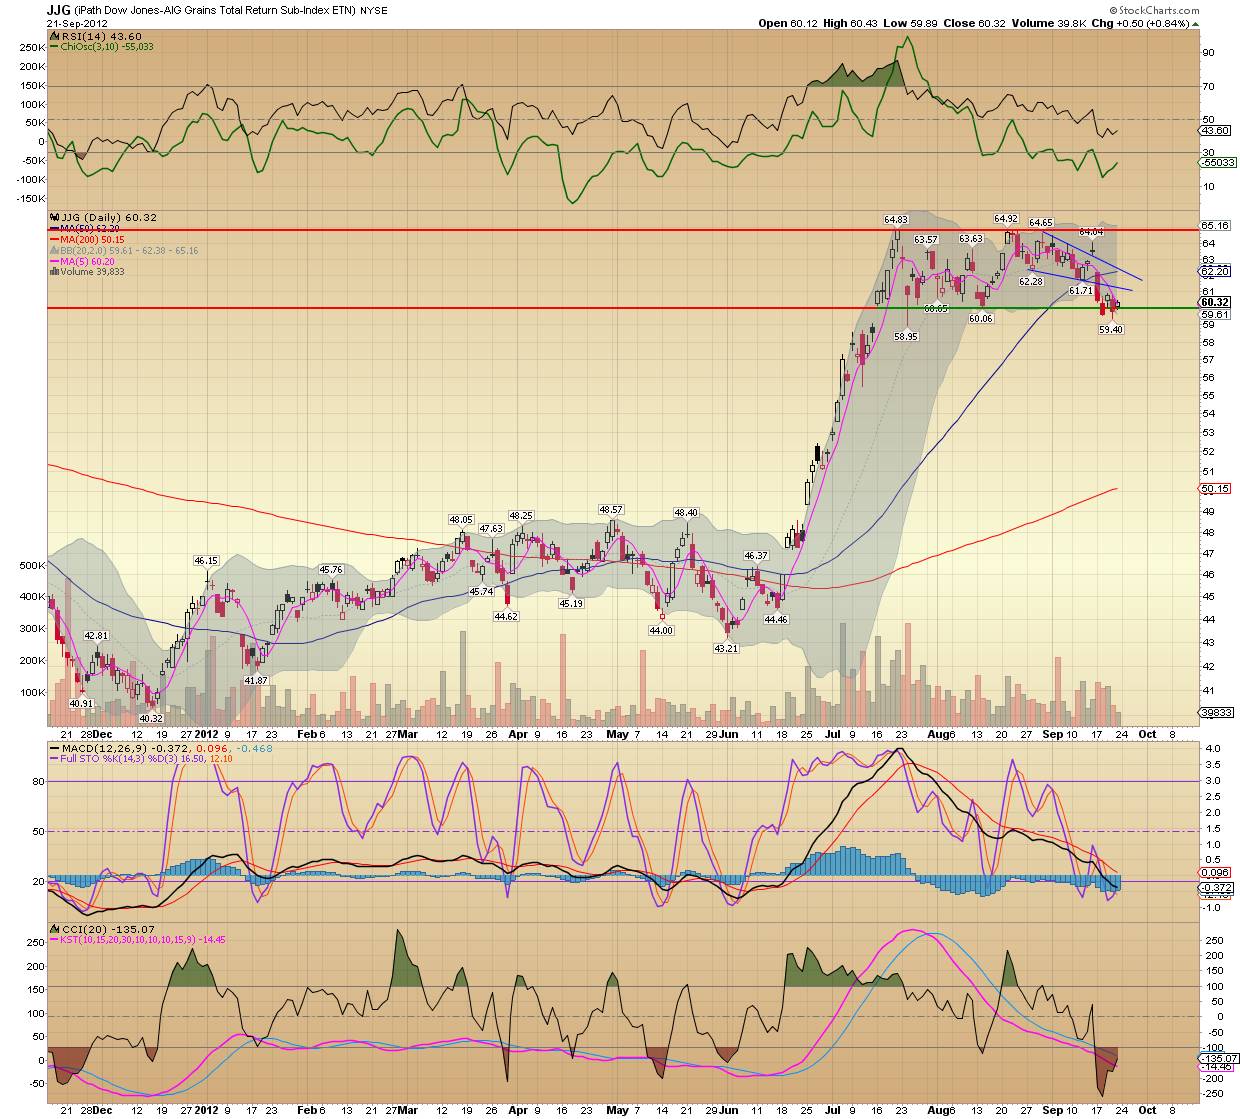
Task: Click the area icon beside CCI(20) legend
Action: click(54, 930)
